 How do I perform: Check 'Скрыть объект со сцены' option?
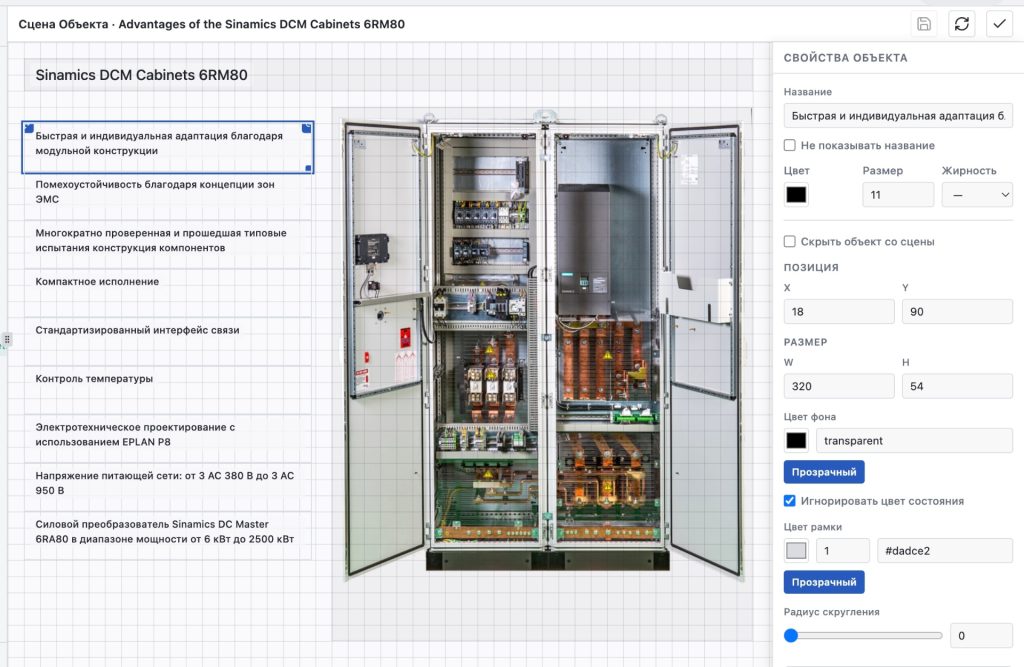point(790,241)
